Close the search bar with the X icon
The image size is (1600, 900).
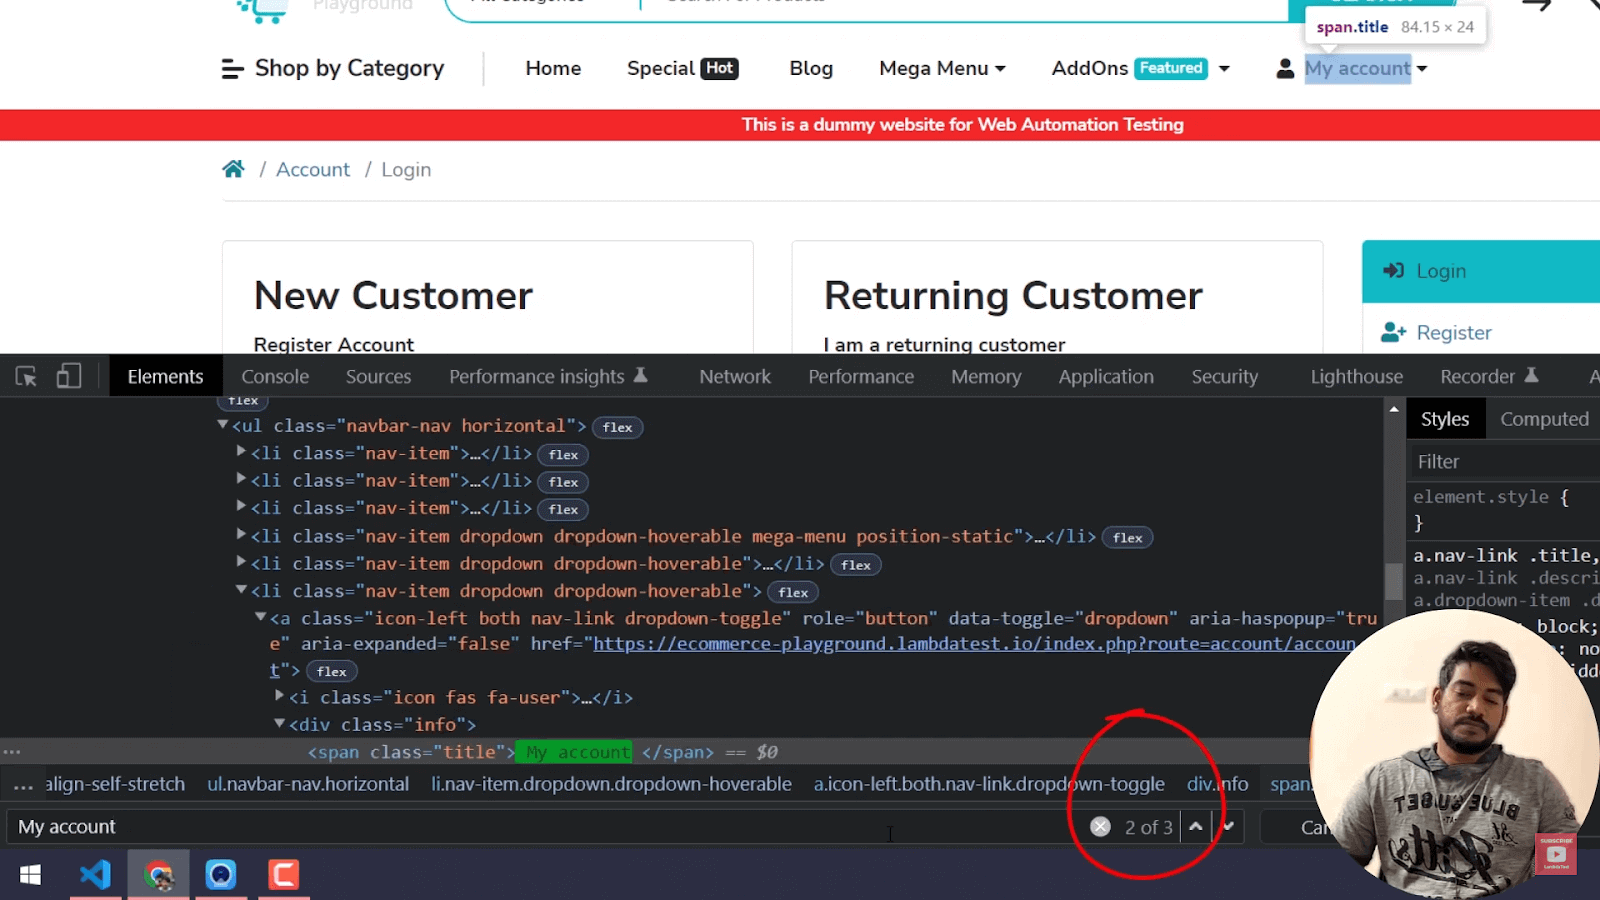pyautogui.click(x=1100, y=826)
